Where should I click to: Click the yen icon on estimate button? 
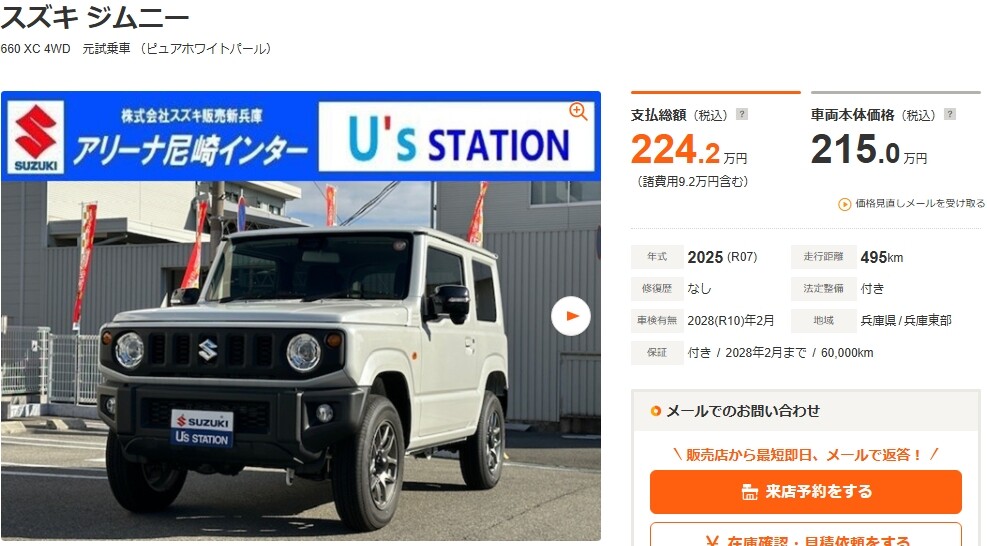[x=713, y=542]
